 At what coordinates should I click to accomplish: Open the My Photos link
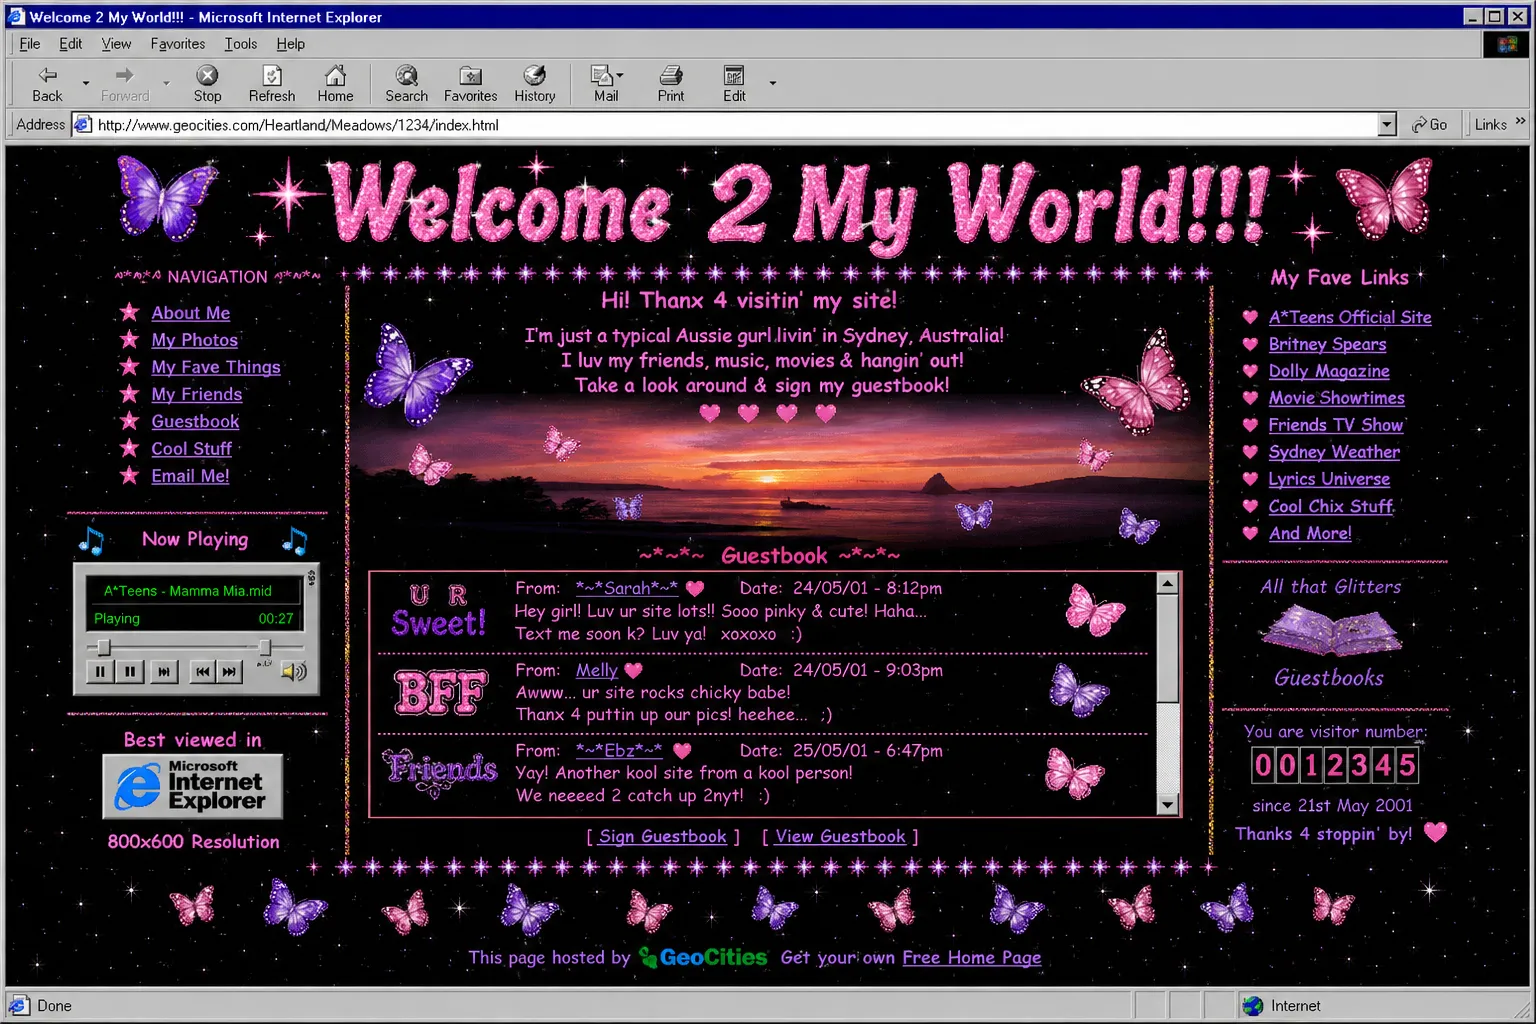(x=195, y=340)
